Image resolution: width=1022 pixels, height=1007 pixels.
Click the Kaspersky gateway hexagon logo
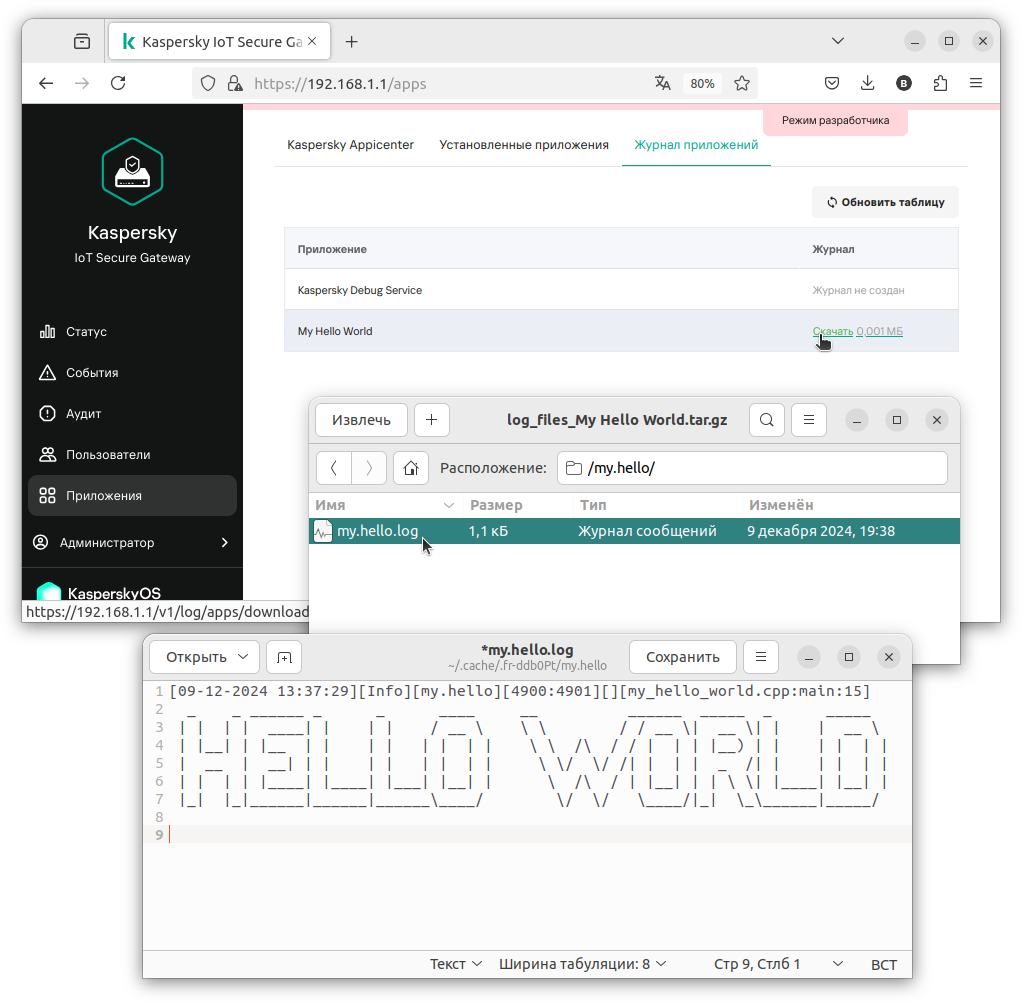click(x=132, y=172)
